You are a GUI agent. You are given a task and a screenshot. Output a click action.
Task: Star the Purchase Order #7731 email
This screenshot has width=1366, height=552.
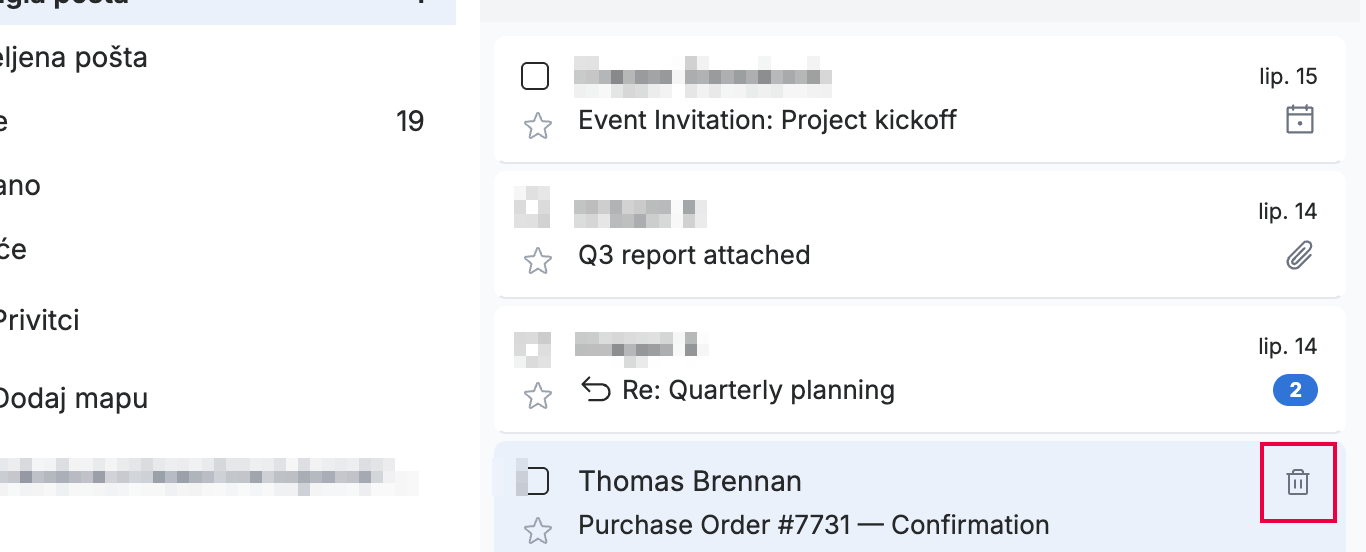(538, 530)
